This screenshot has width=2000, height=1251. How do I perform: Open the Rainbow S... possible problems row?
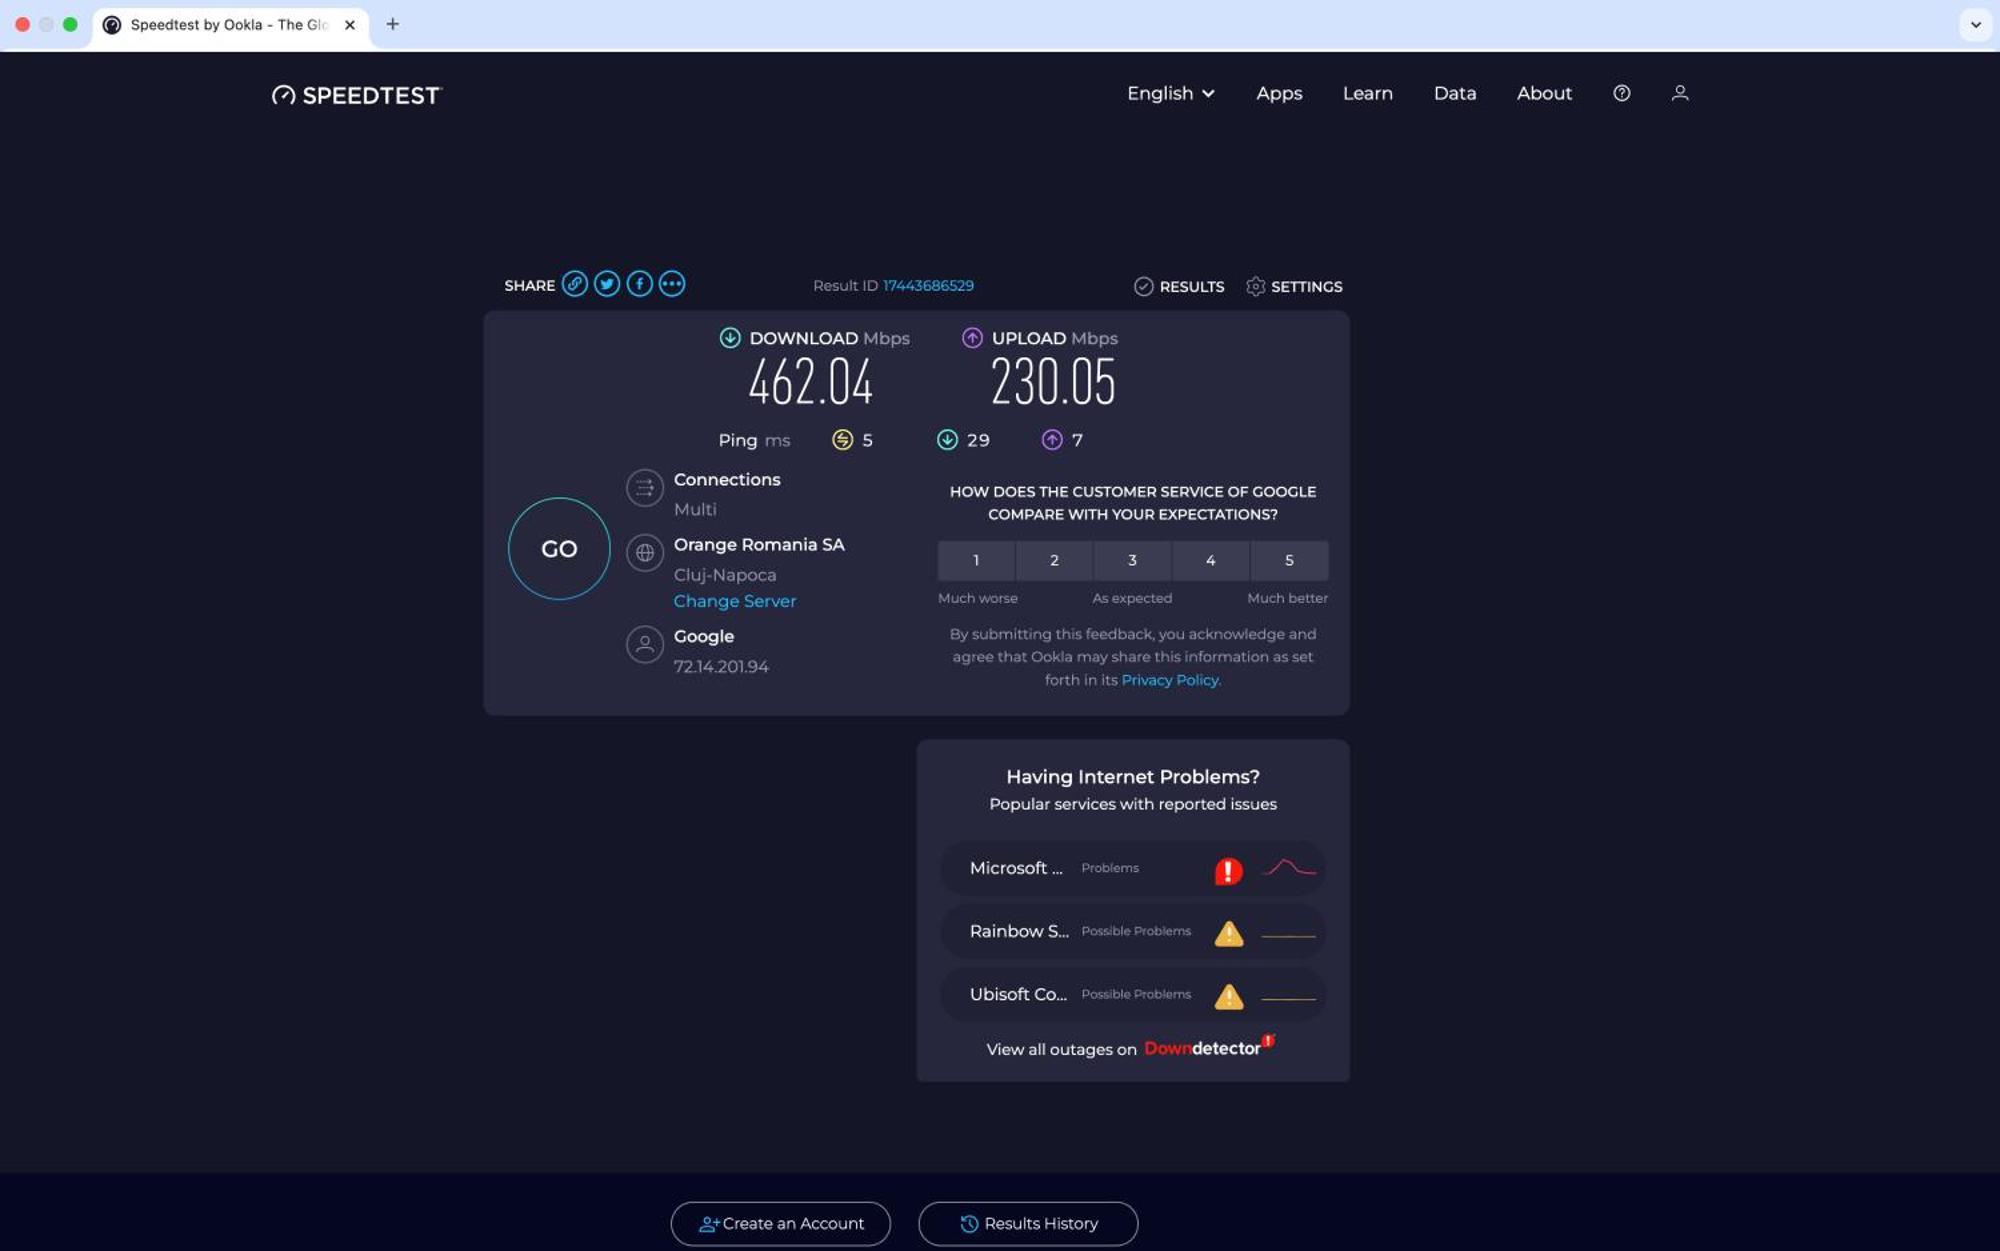click(x=1133, y=931)
